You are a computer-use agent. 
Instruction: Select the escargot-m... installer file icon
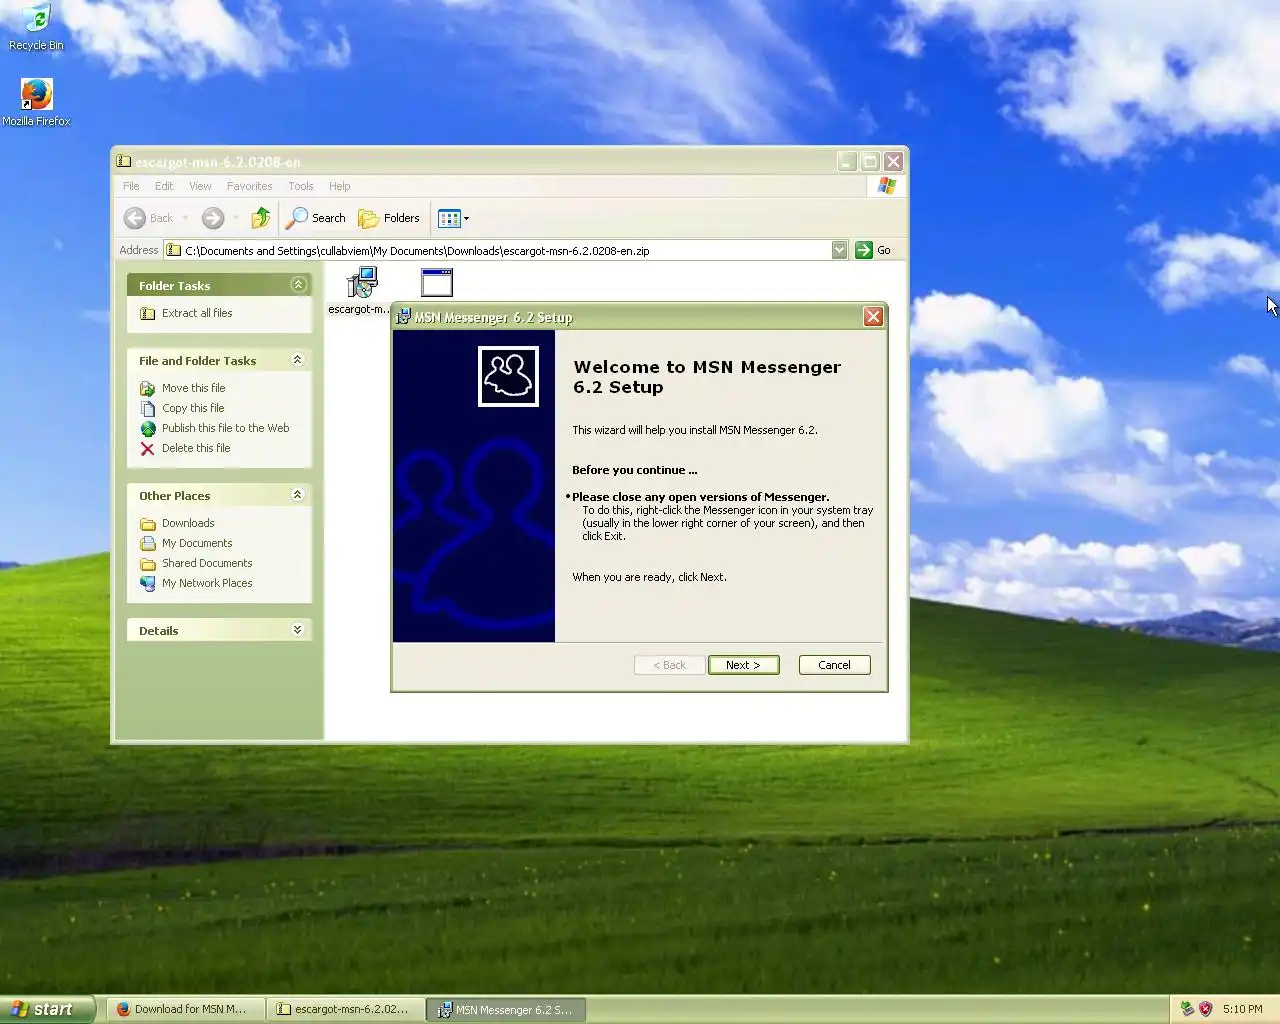(x=361, y=283)
